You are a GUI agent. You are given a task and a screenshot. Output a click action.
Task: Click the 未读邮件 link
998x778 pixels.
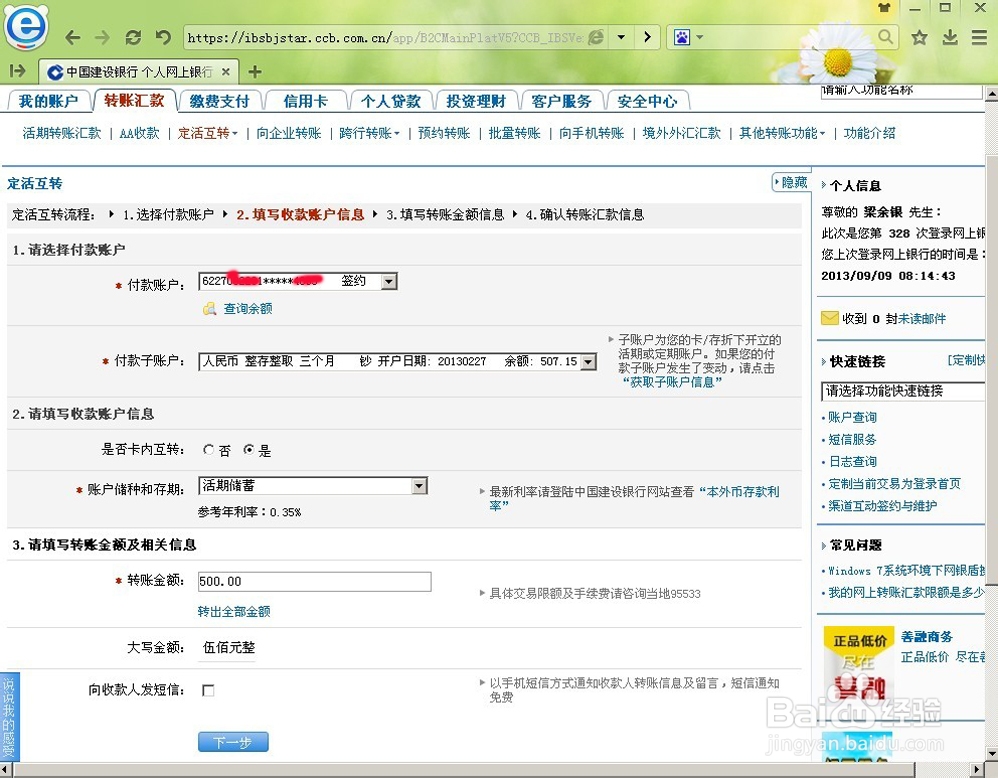(x=921, y=318)
